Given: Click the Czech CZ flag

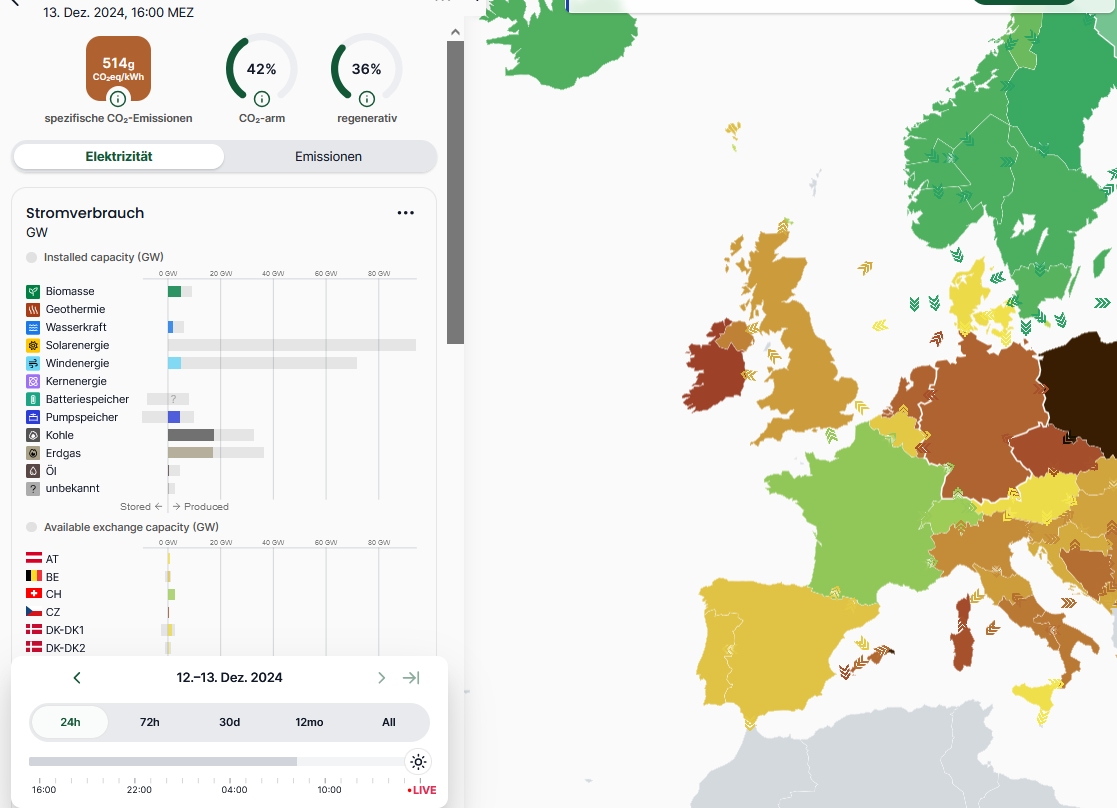Looking at the screenshot, I should click(x=33, y=611).
